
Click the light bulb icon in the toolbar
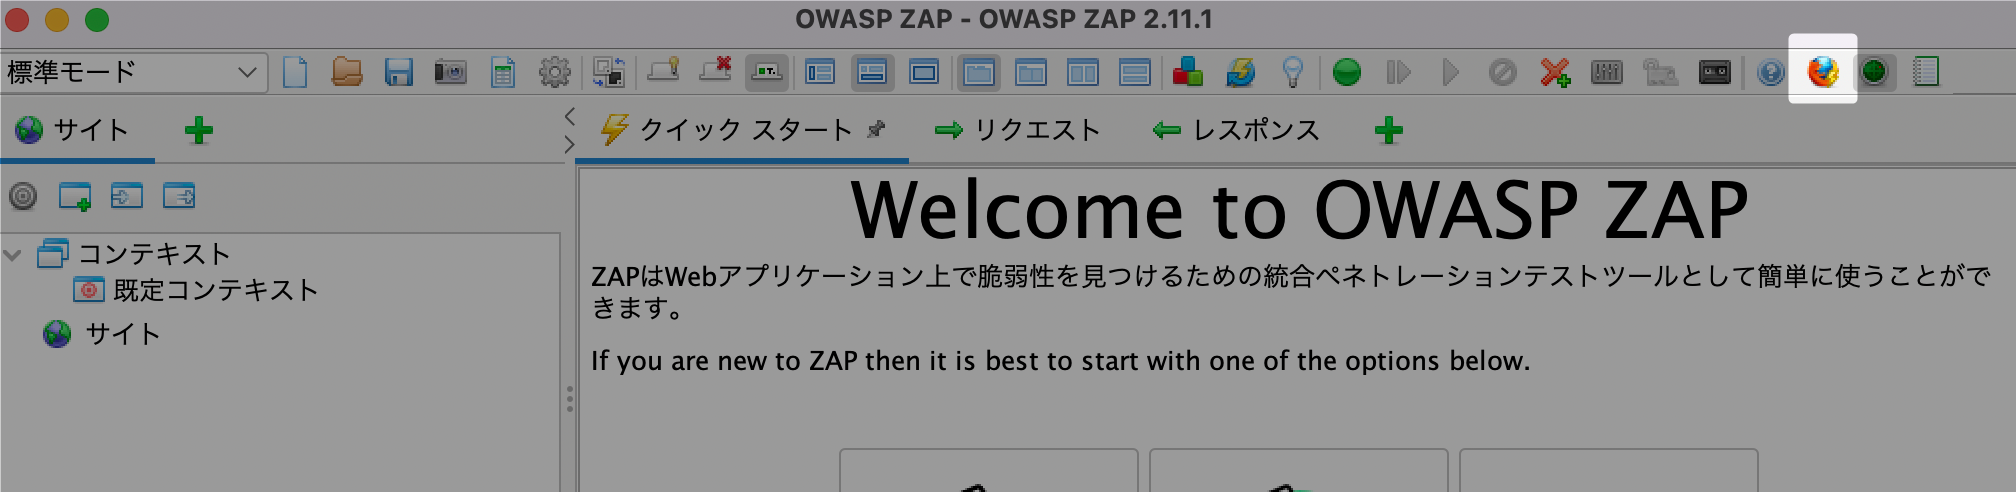click(1293, 72)
